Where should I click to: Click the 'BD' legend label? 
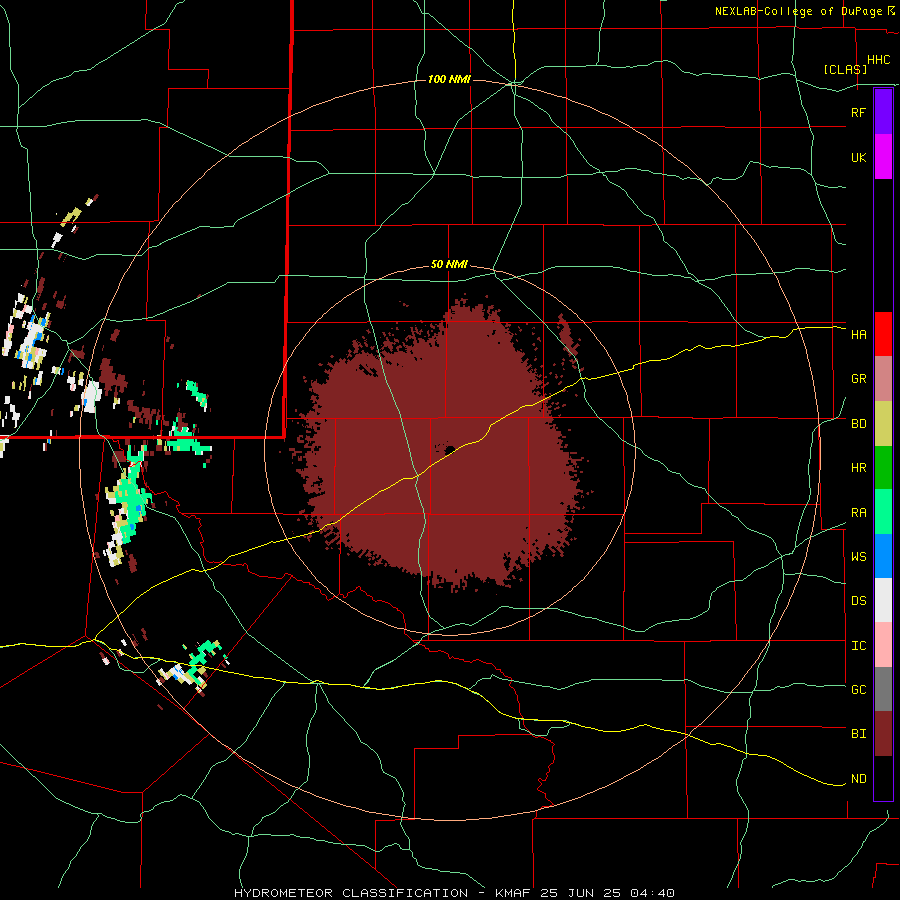pyautogui.click(x=858, y=424)
